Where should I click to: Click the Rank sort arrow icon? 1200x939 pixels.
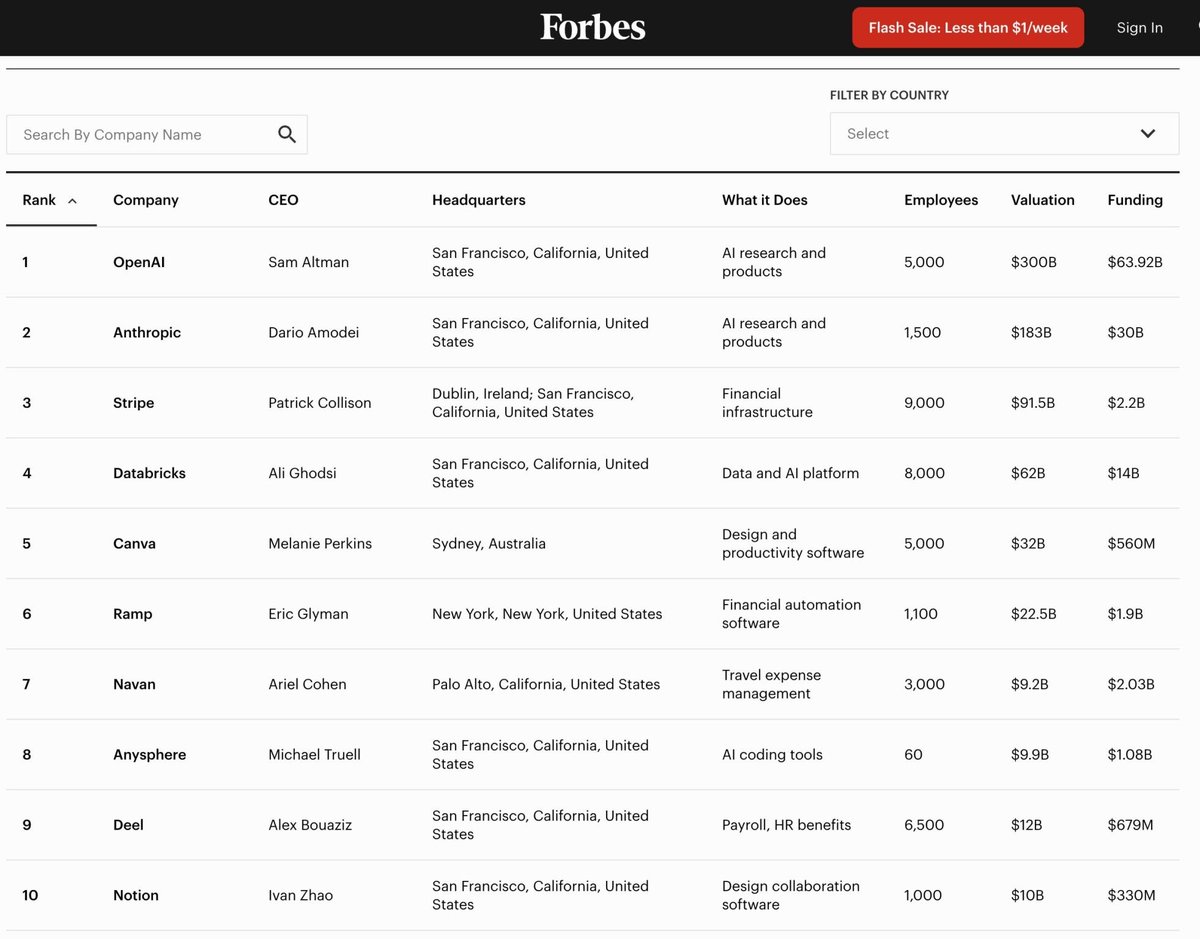pos(72,201)
